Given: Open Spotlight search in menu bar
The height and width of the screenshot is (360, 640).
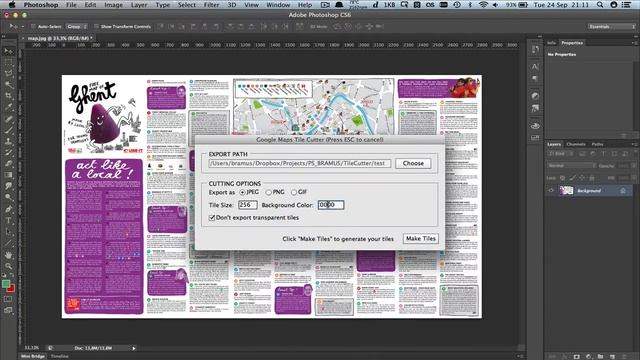Looking at the screenshot, I should coord(600,5).
